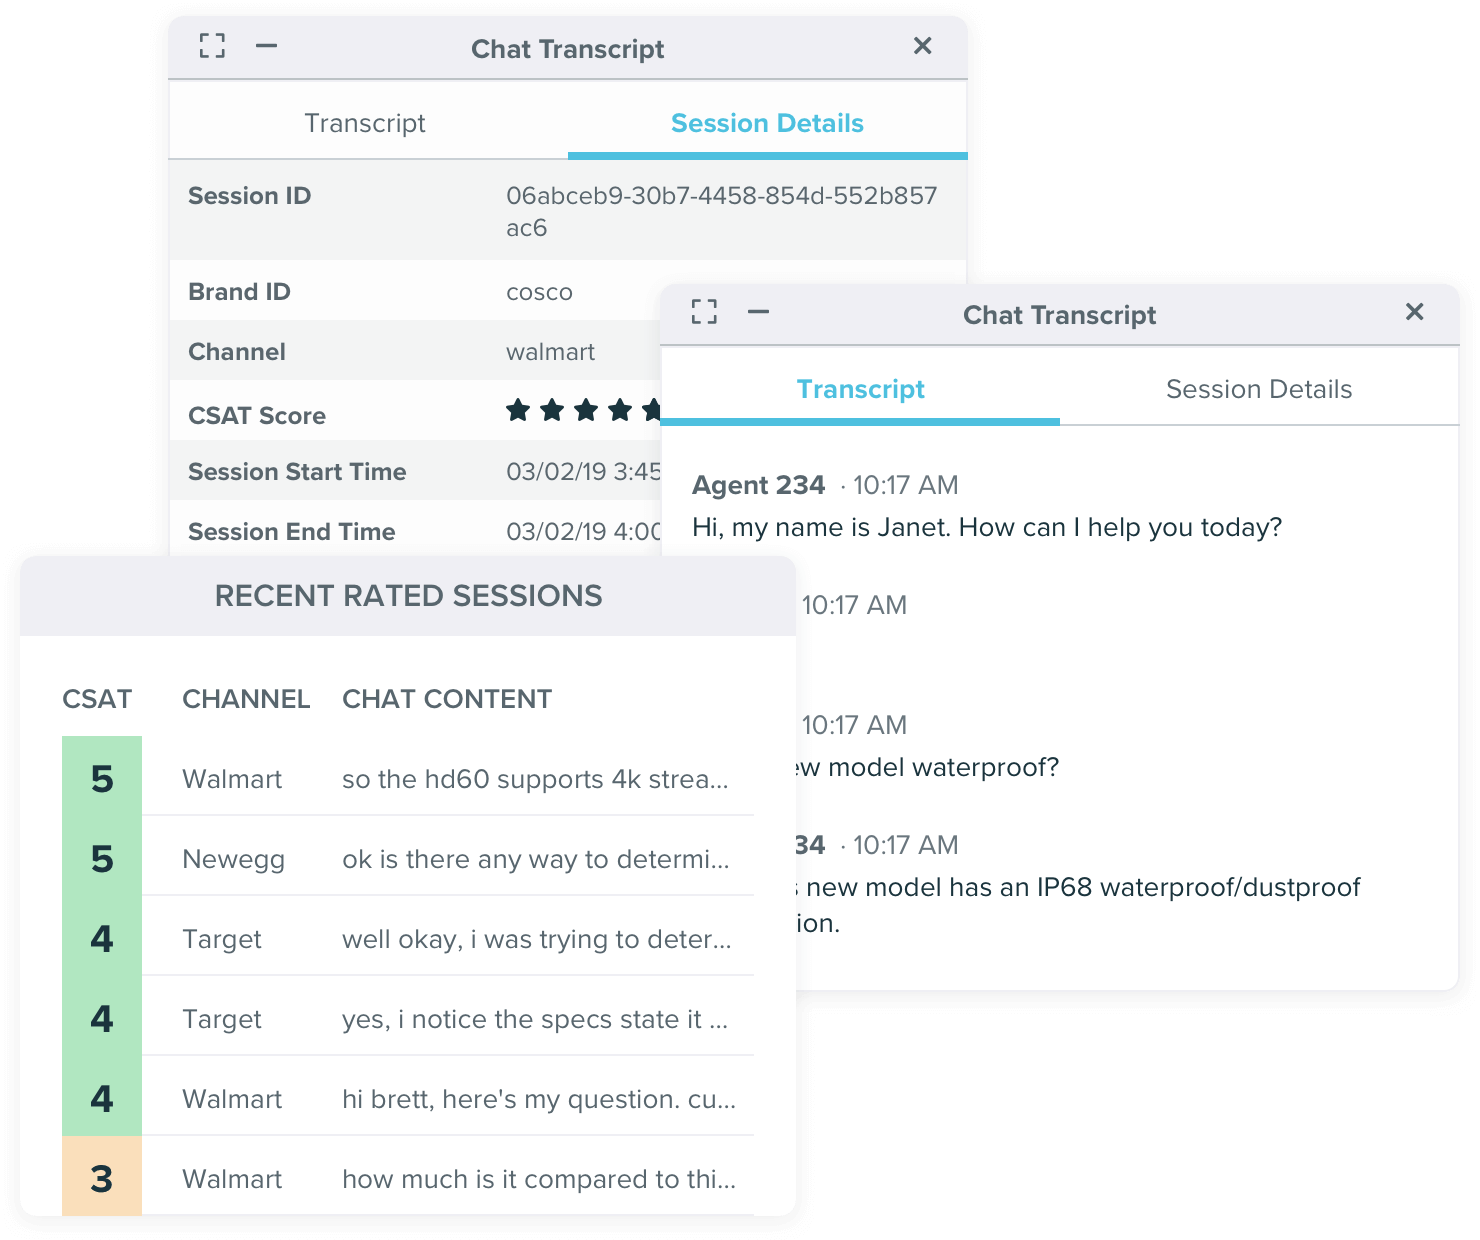The height and width of the screenshot is (1240, 1480).
Task: Click the Session End Time value
Action: (583, 532)
